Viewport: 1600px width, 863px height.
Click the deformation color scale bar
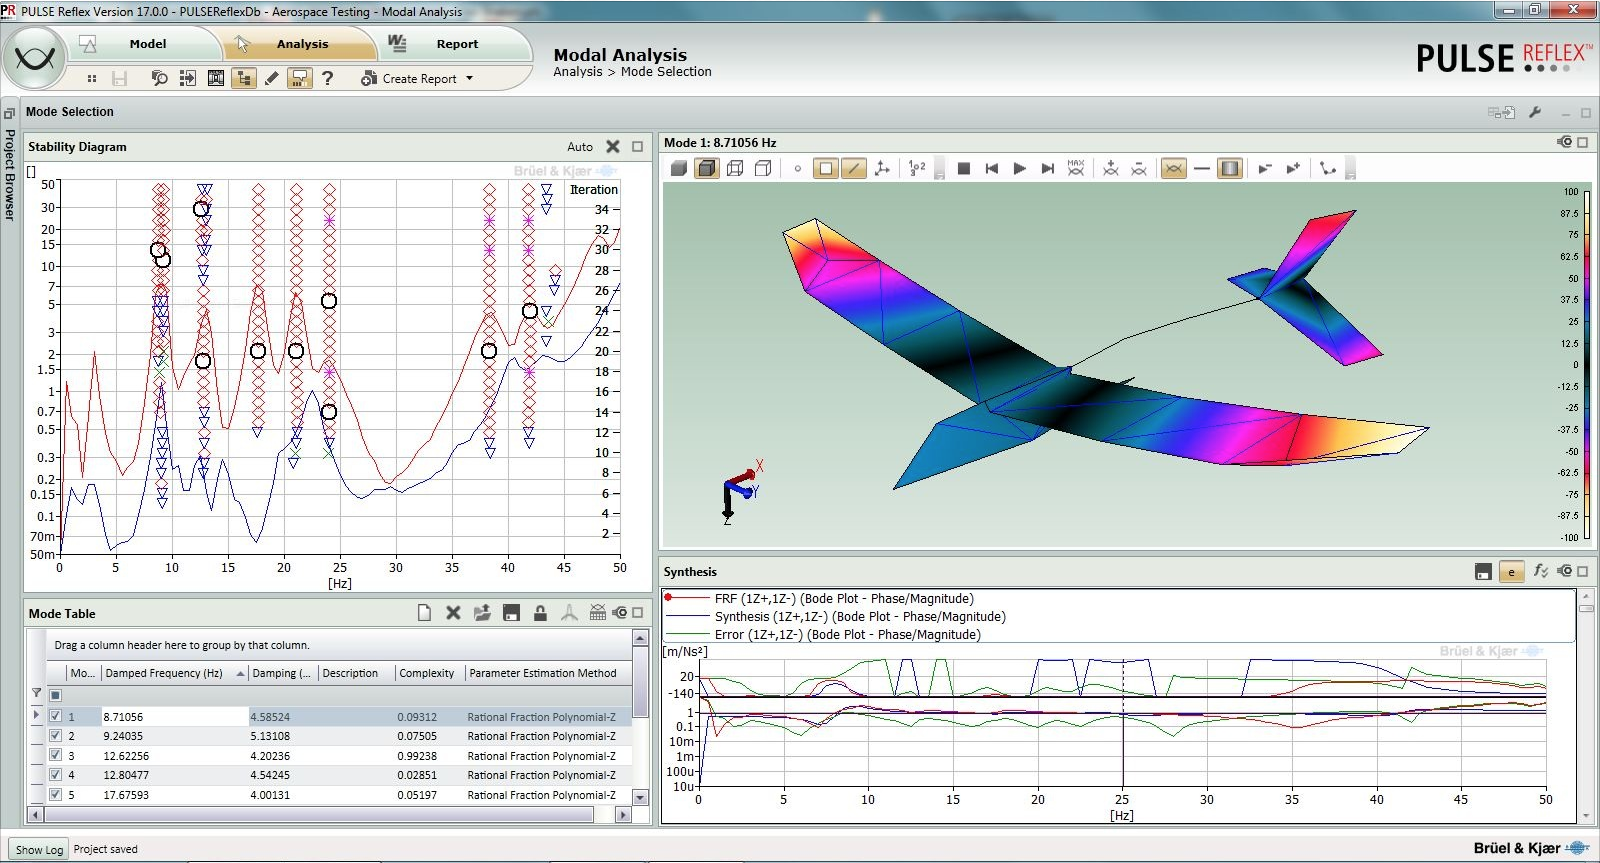point(1588,365)
